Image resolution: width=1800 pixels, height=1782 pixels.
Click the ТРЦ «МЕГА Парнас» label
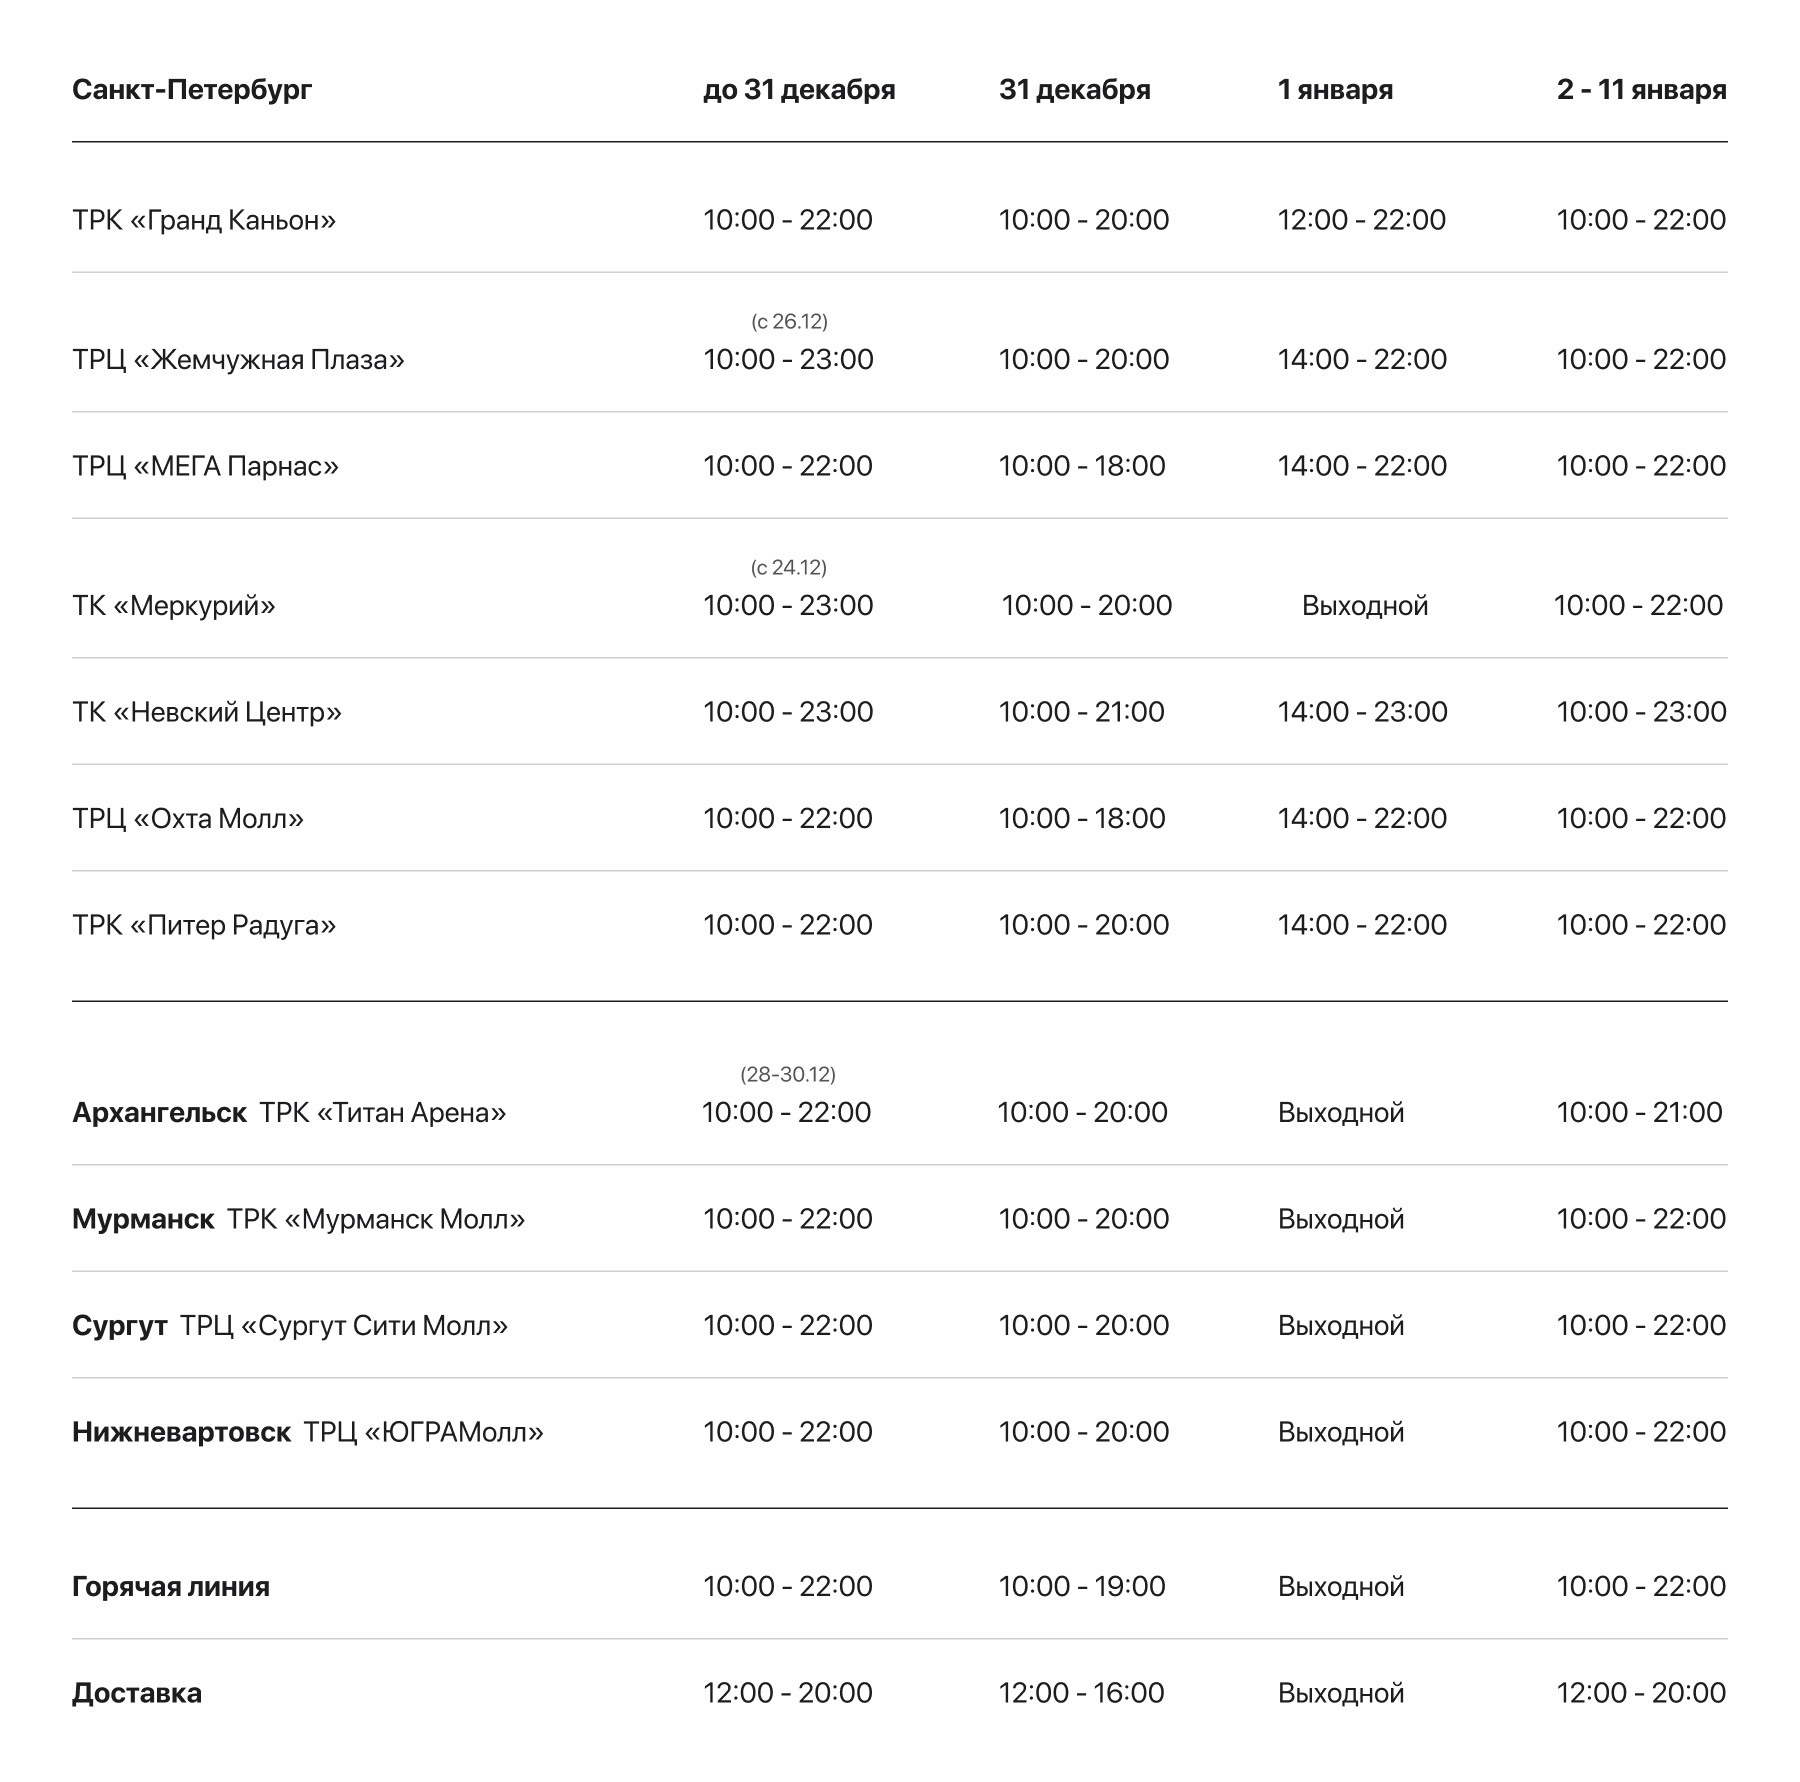pyautogui.click(x=205, y=466)
